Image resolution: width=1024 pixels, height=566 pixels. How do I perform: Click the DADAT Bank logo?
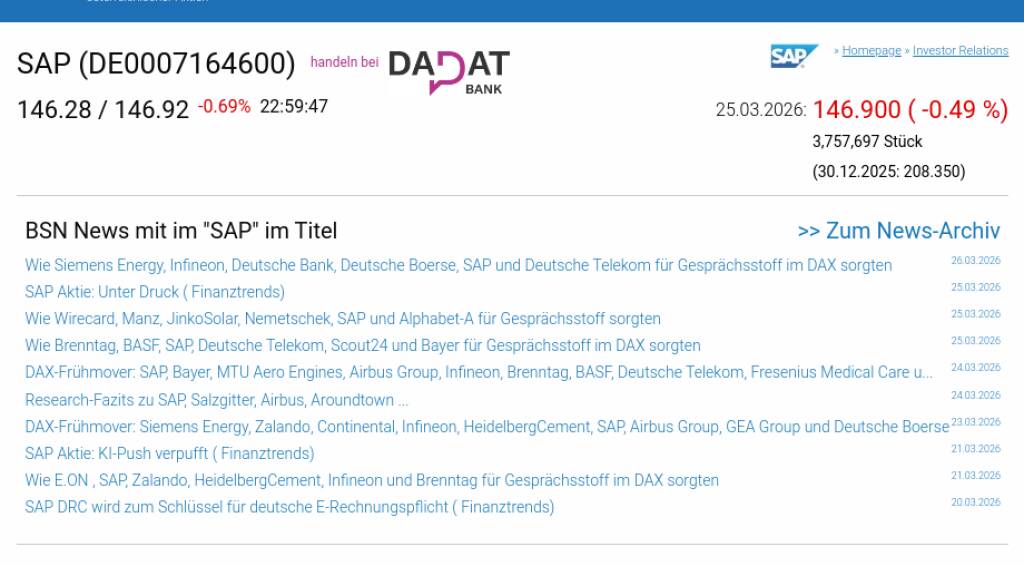pos(449,72)
